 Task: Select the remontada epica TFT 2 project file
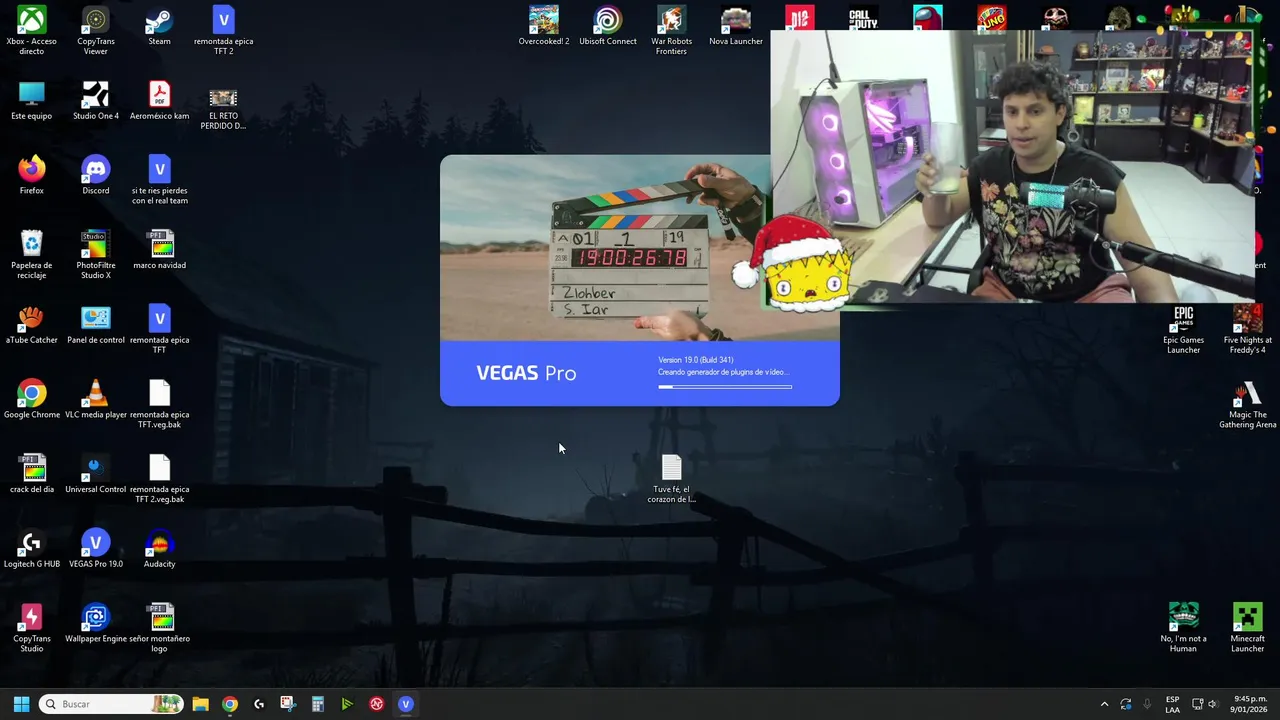click(x=223, y=30)
